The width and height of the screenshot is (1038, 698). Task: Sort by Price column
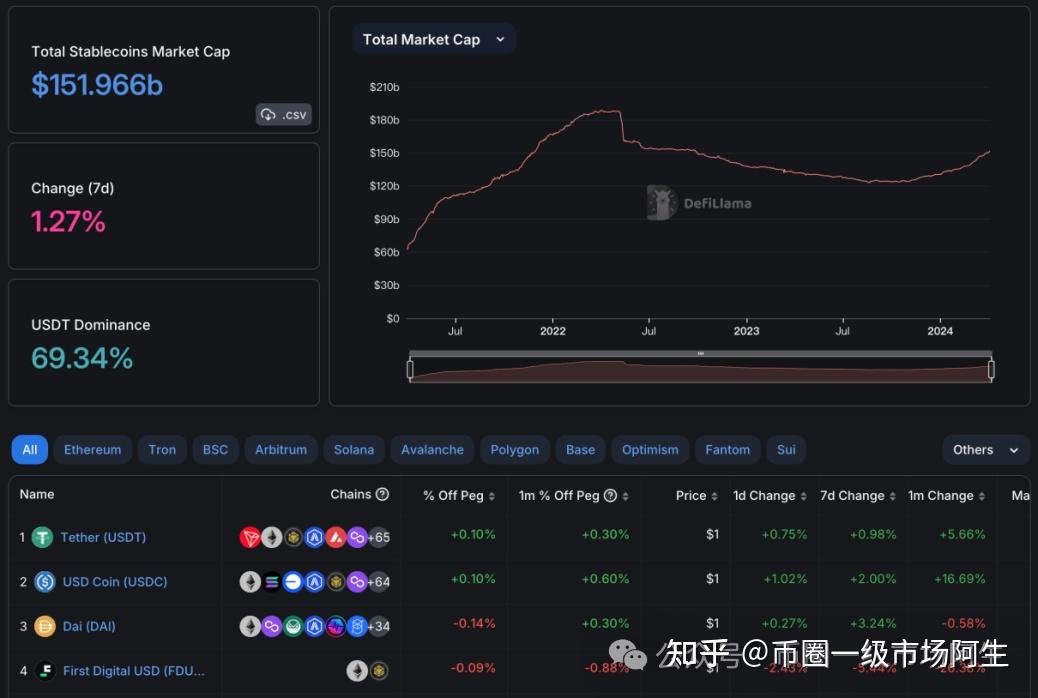click(x=714, y=496)
